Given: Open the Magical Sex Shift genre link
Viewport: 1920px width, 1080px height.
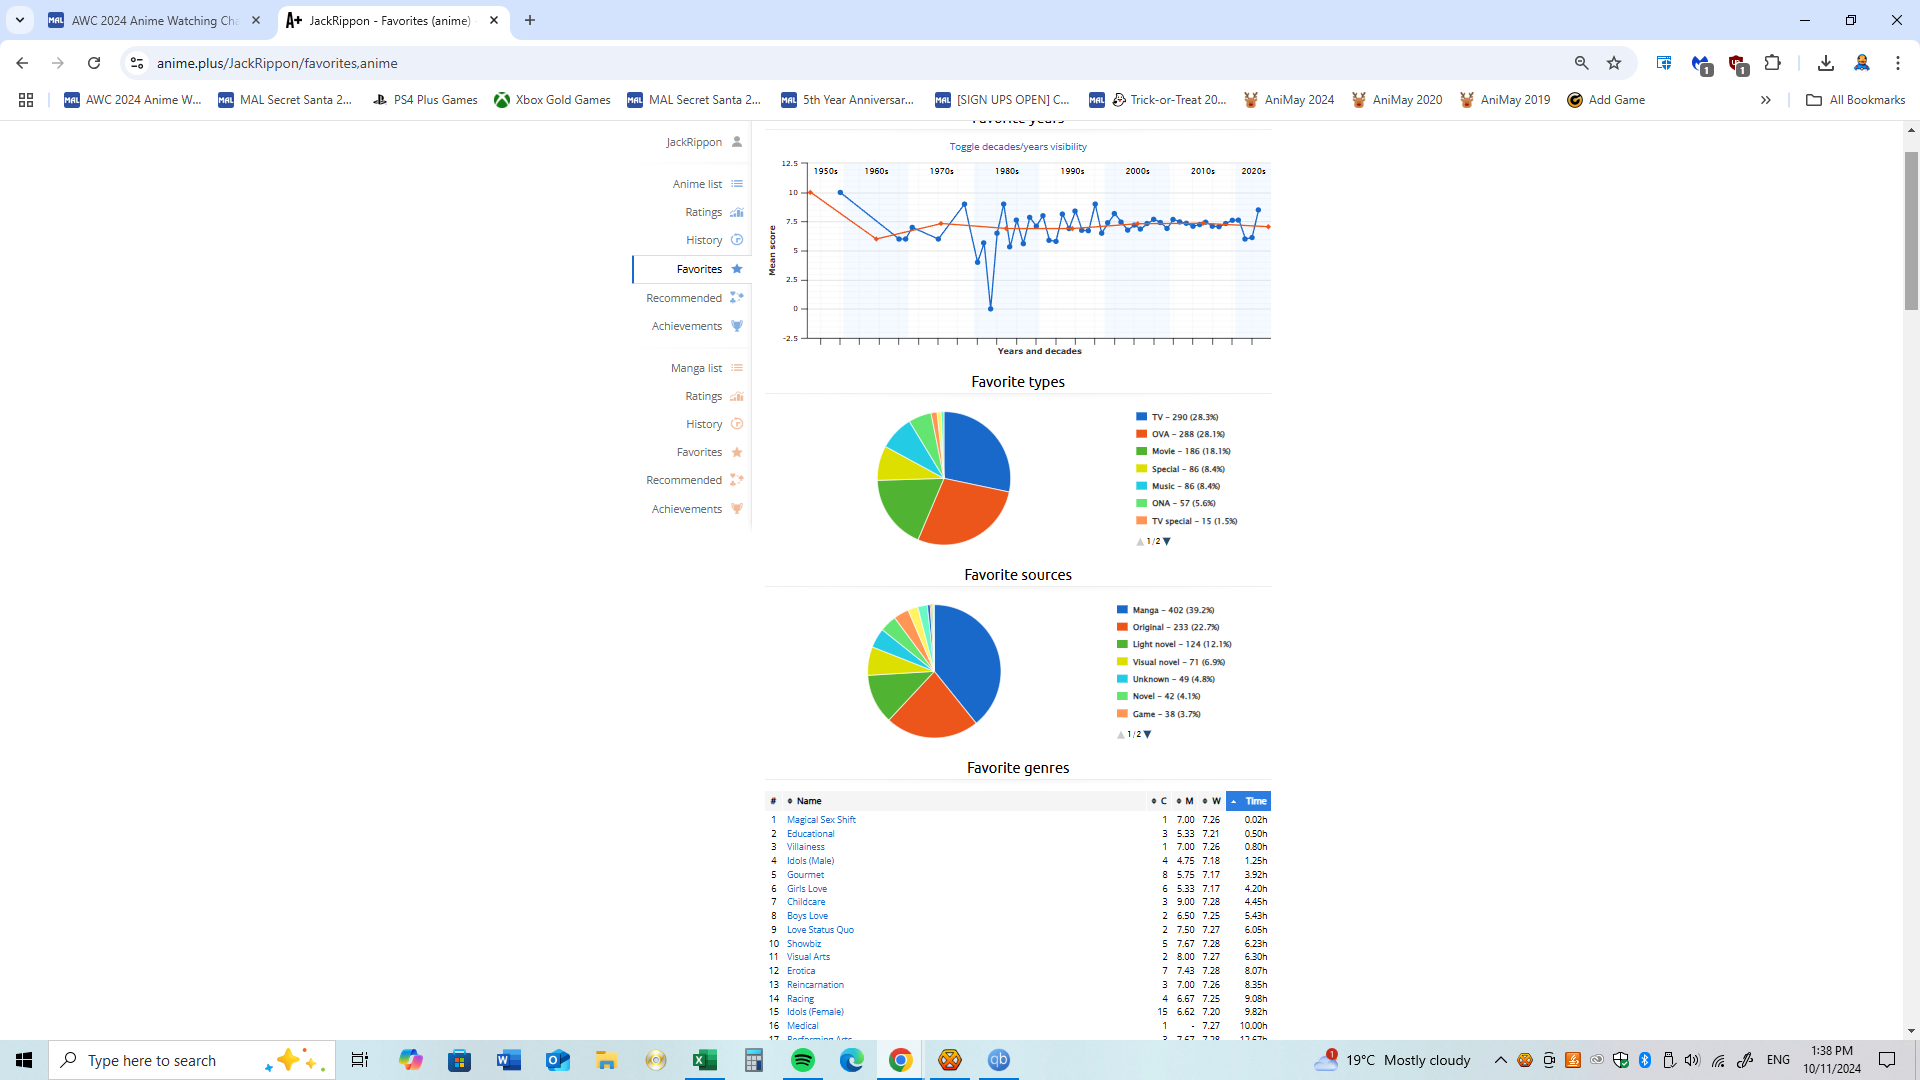Looking at the screenshot, I should (x=821, y=820).
